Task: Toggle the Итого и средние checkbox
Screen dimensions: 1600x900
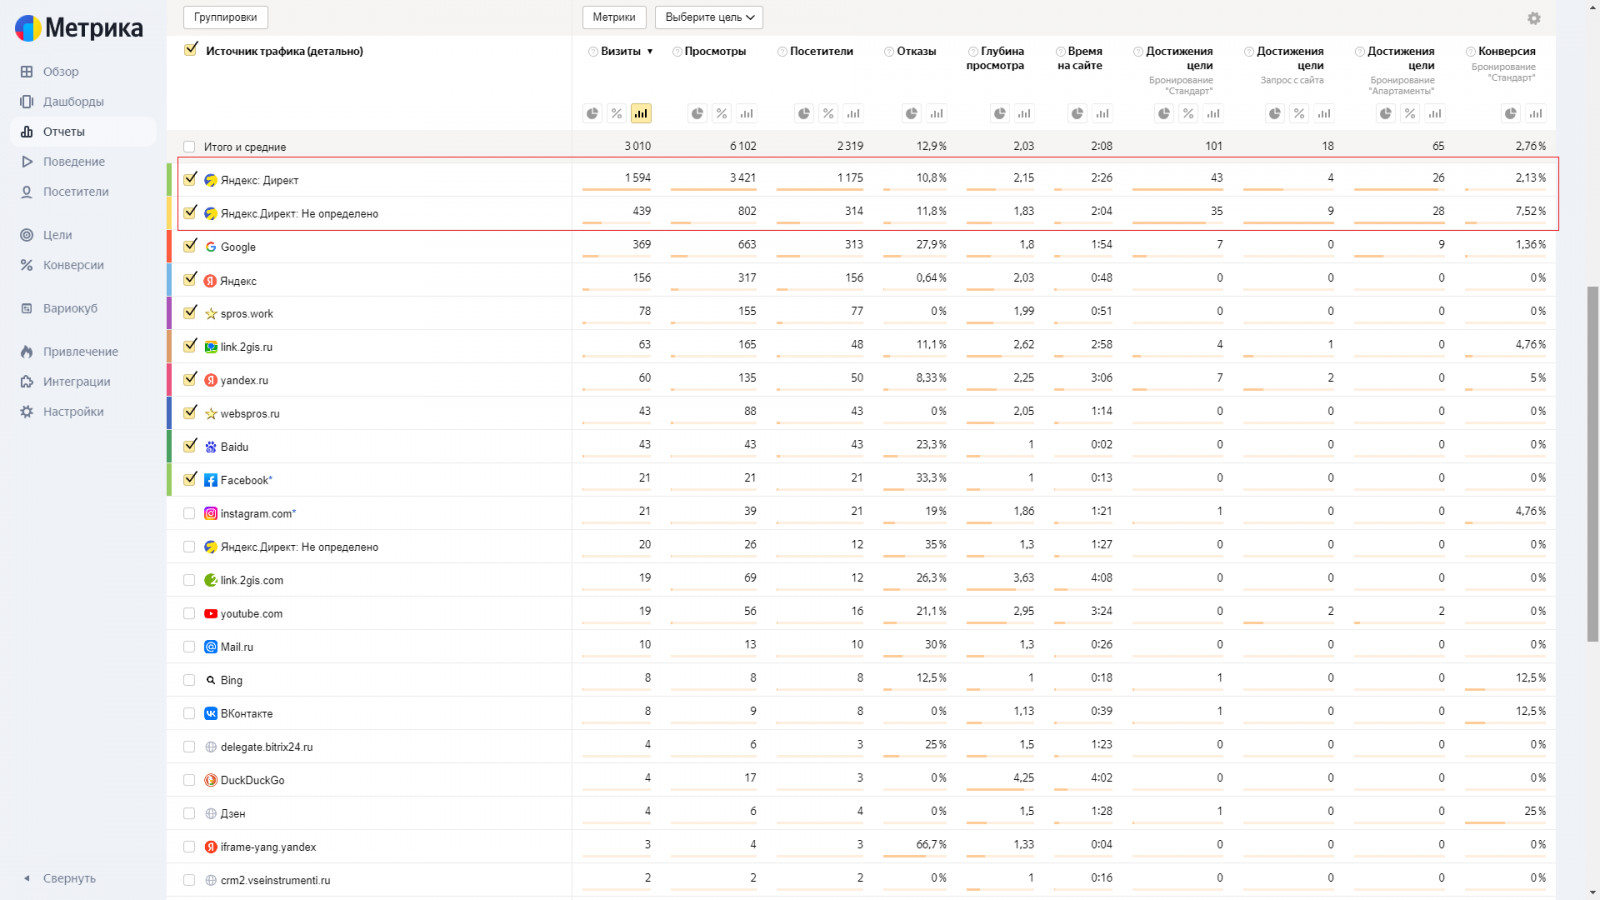Action: tap(189, 147)
